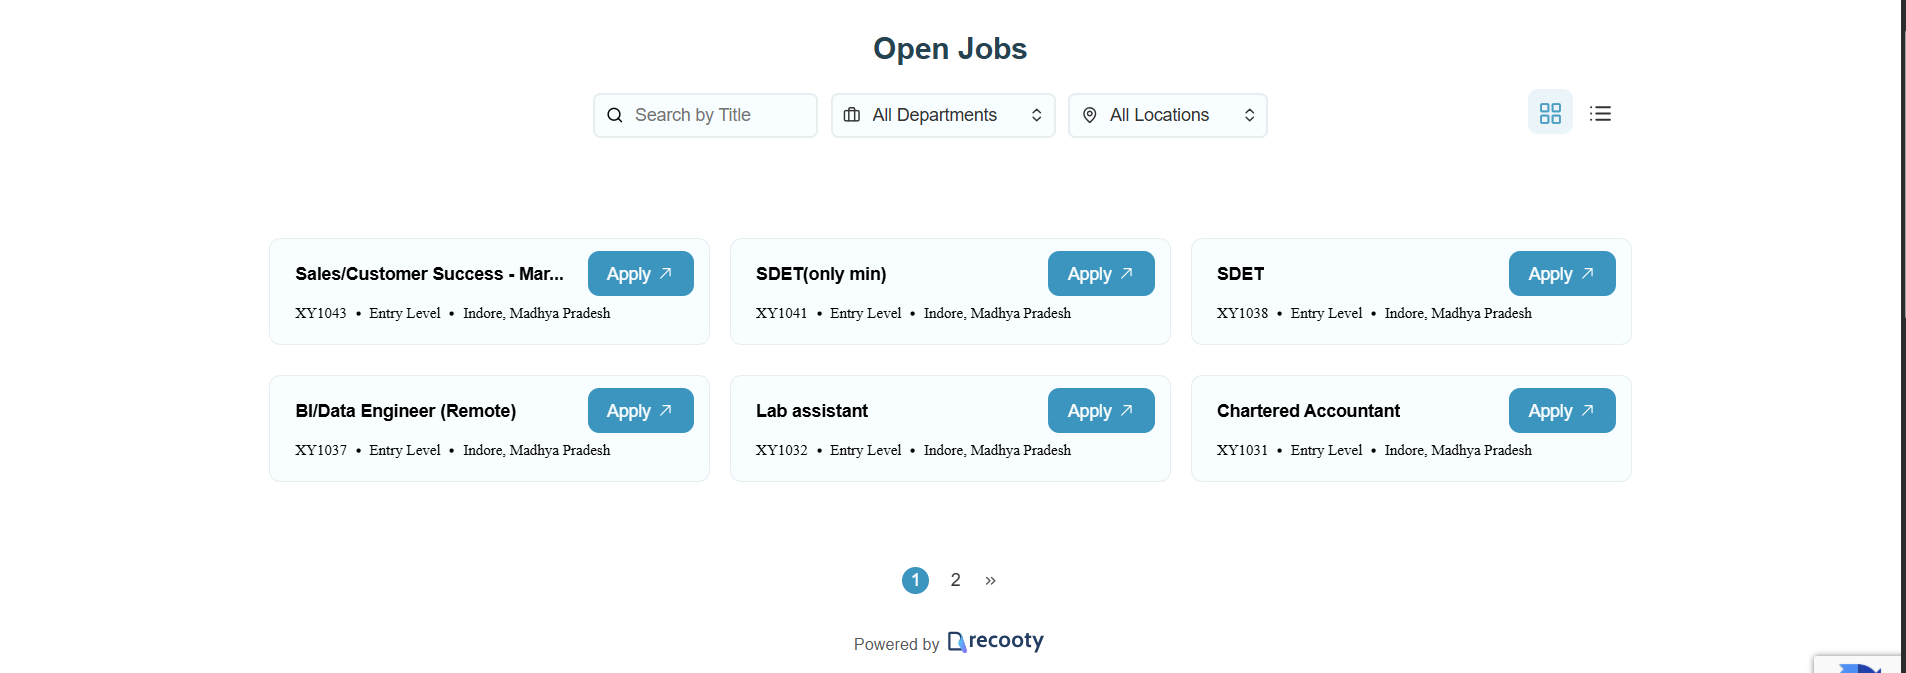Open the recooty logo link
Viewport: 1906px width, 673px height.
click(996, 641)
